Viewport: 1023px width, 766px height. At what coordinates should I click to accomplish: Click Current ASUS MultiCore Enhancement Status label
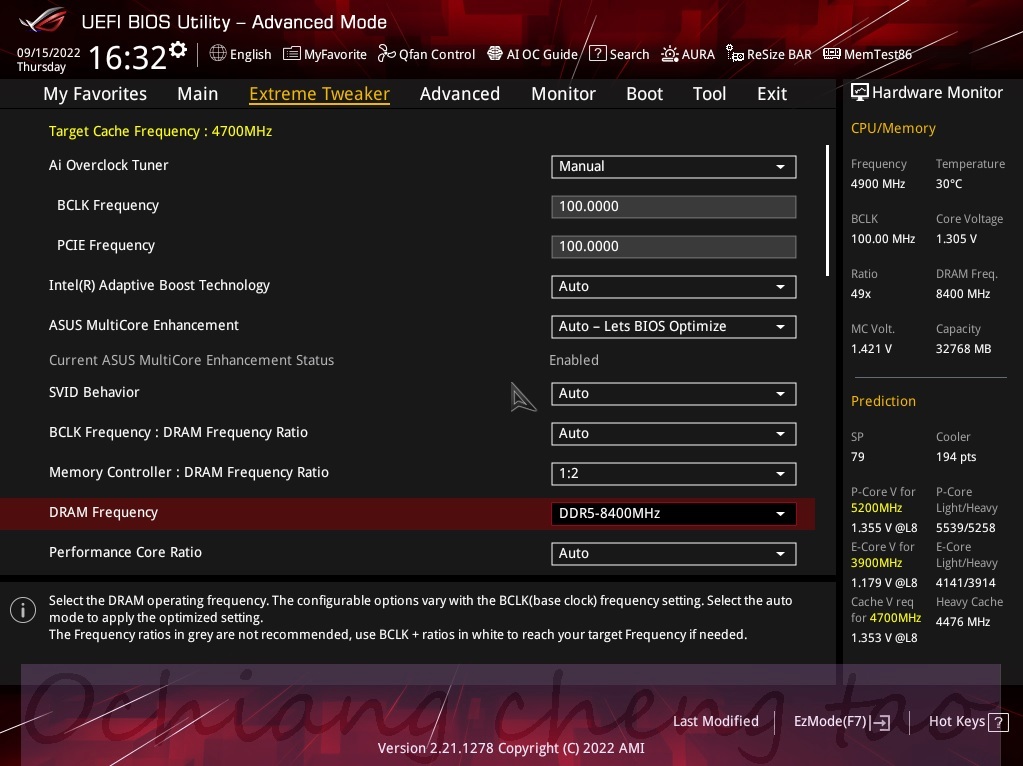(191, 360)
